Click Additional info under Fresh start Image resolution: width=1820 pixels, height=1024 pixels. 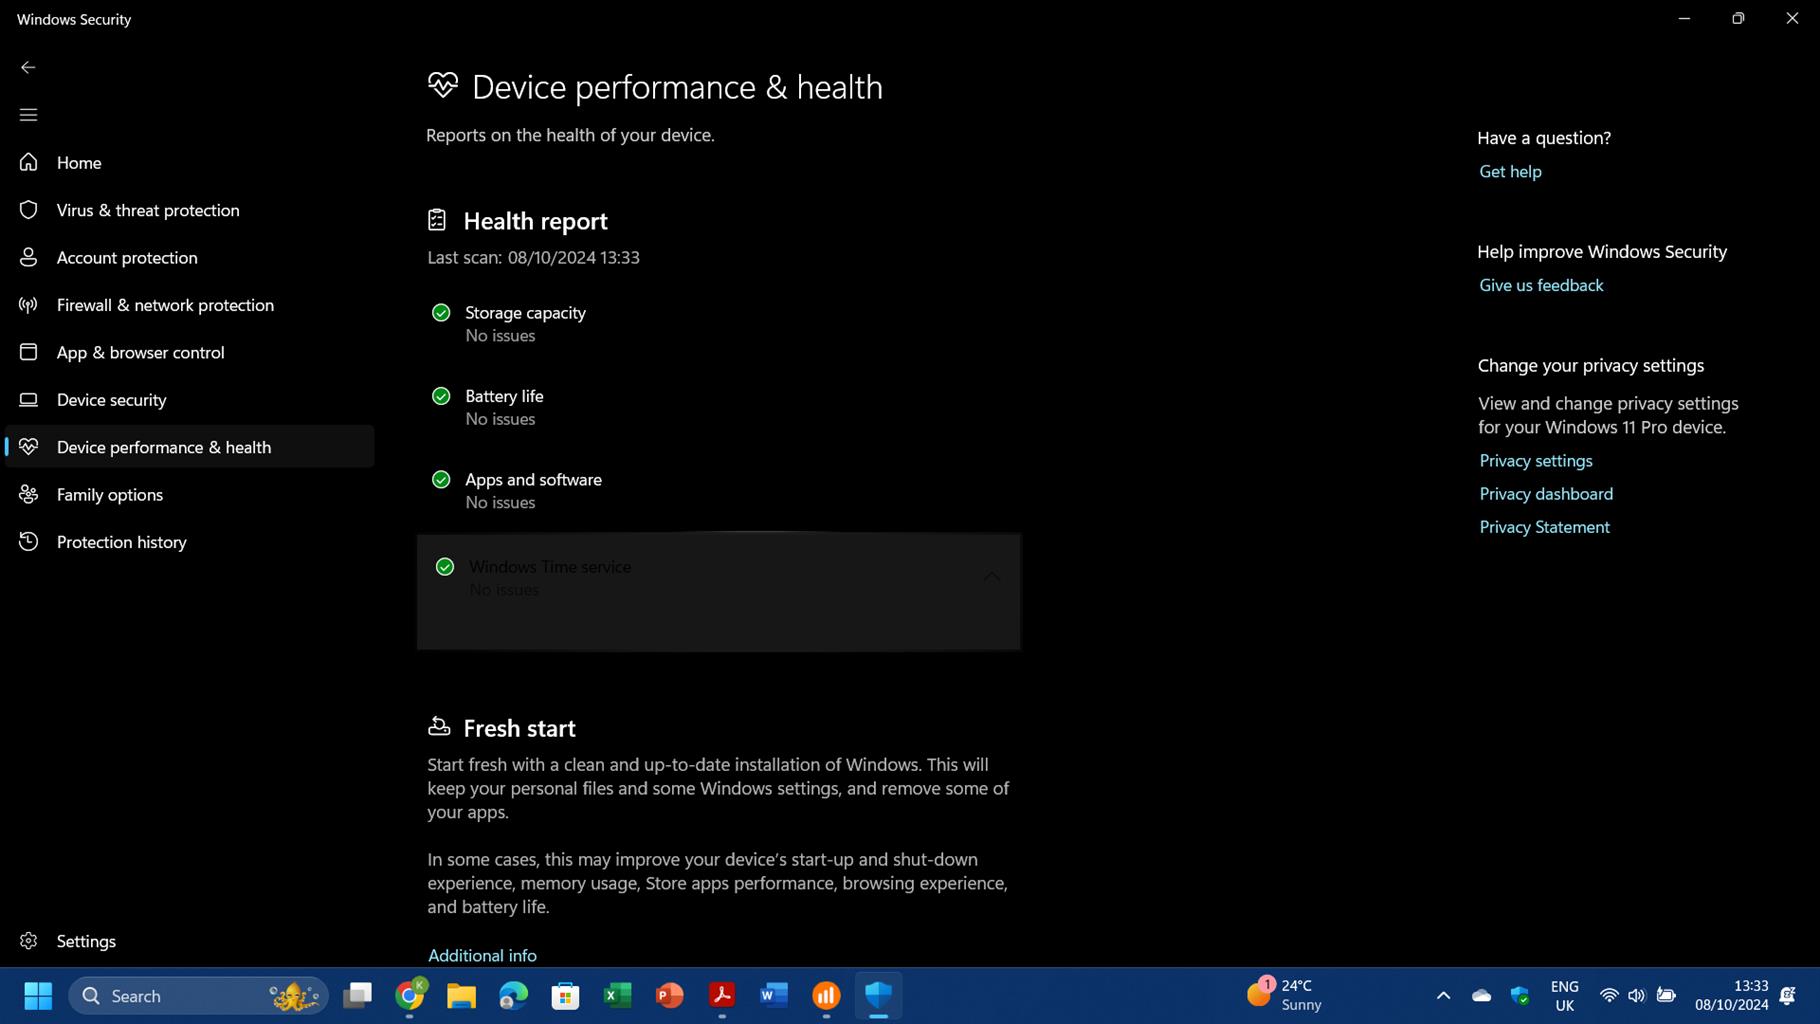click(482, 956)
